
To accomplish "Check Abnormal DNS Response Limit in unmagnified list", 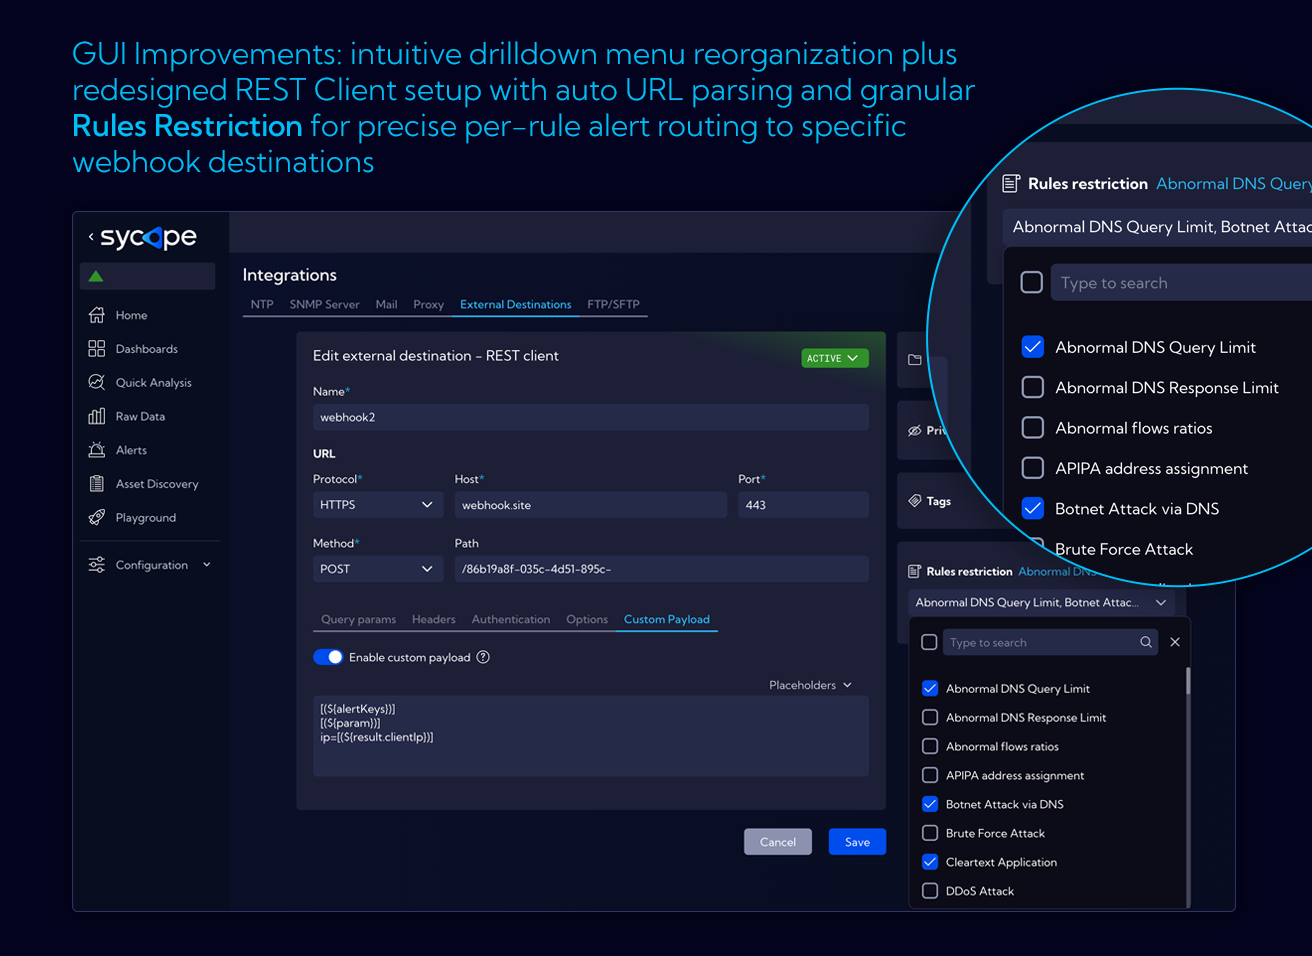I will (x=930, y=717).
